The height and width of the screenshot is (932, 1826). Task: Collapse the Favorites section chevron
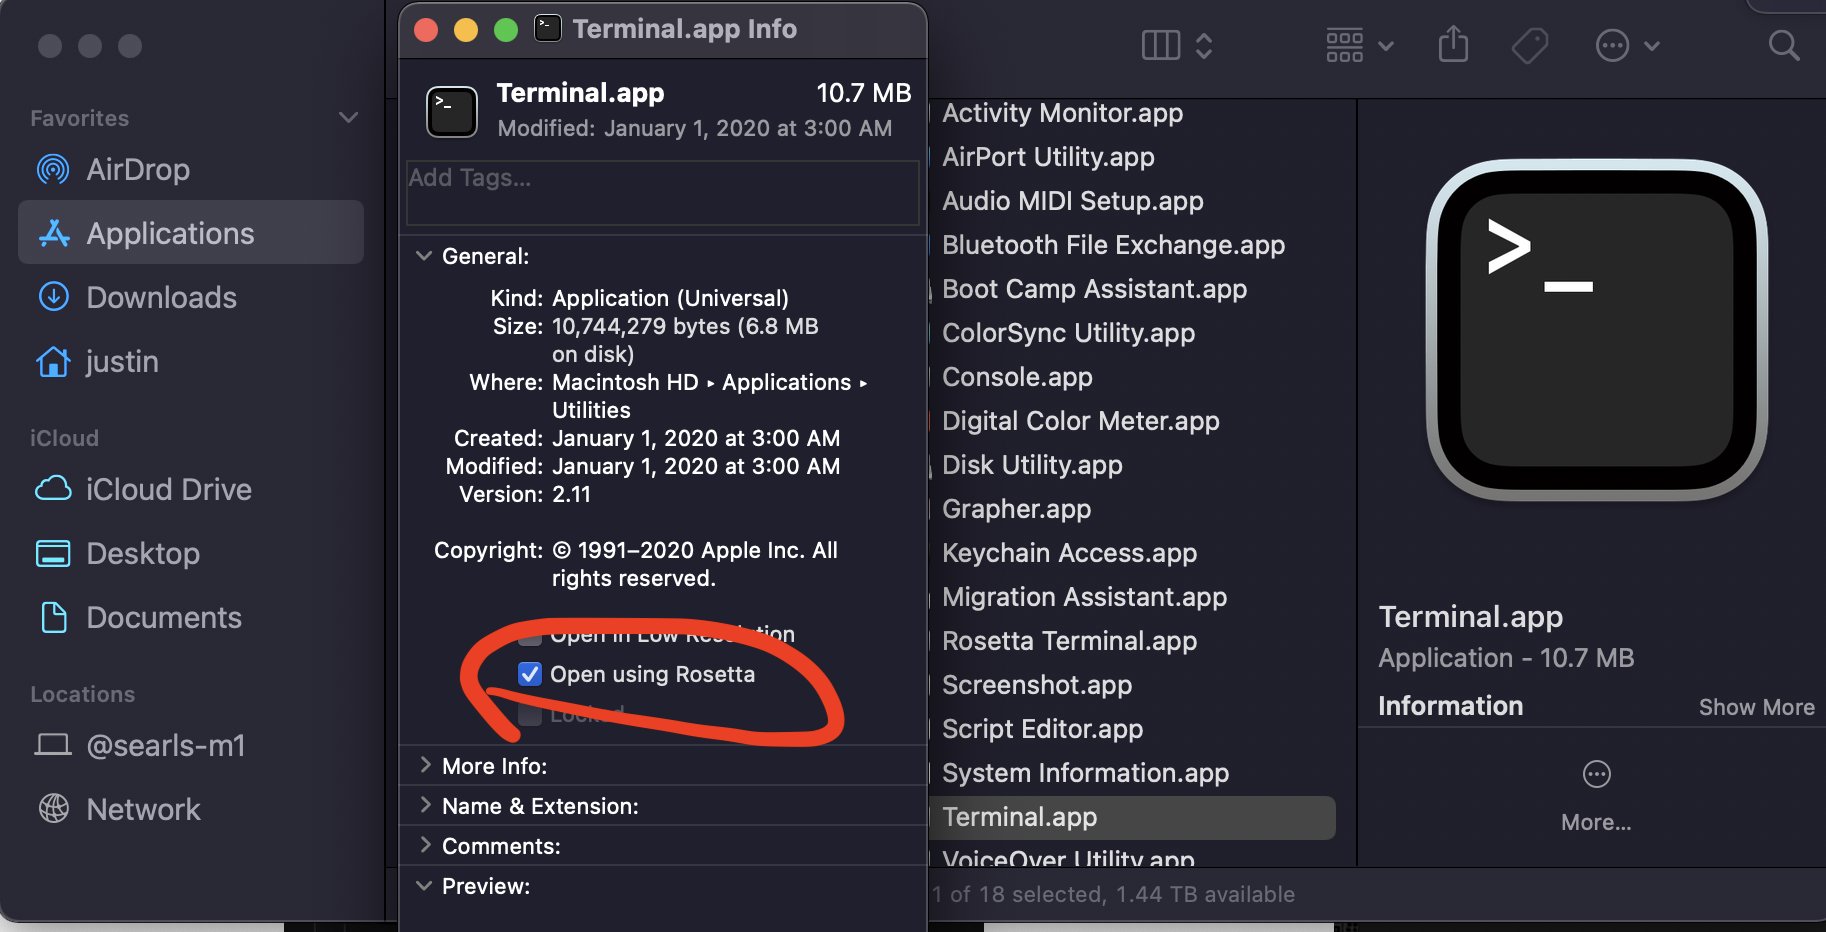348,118
